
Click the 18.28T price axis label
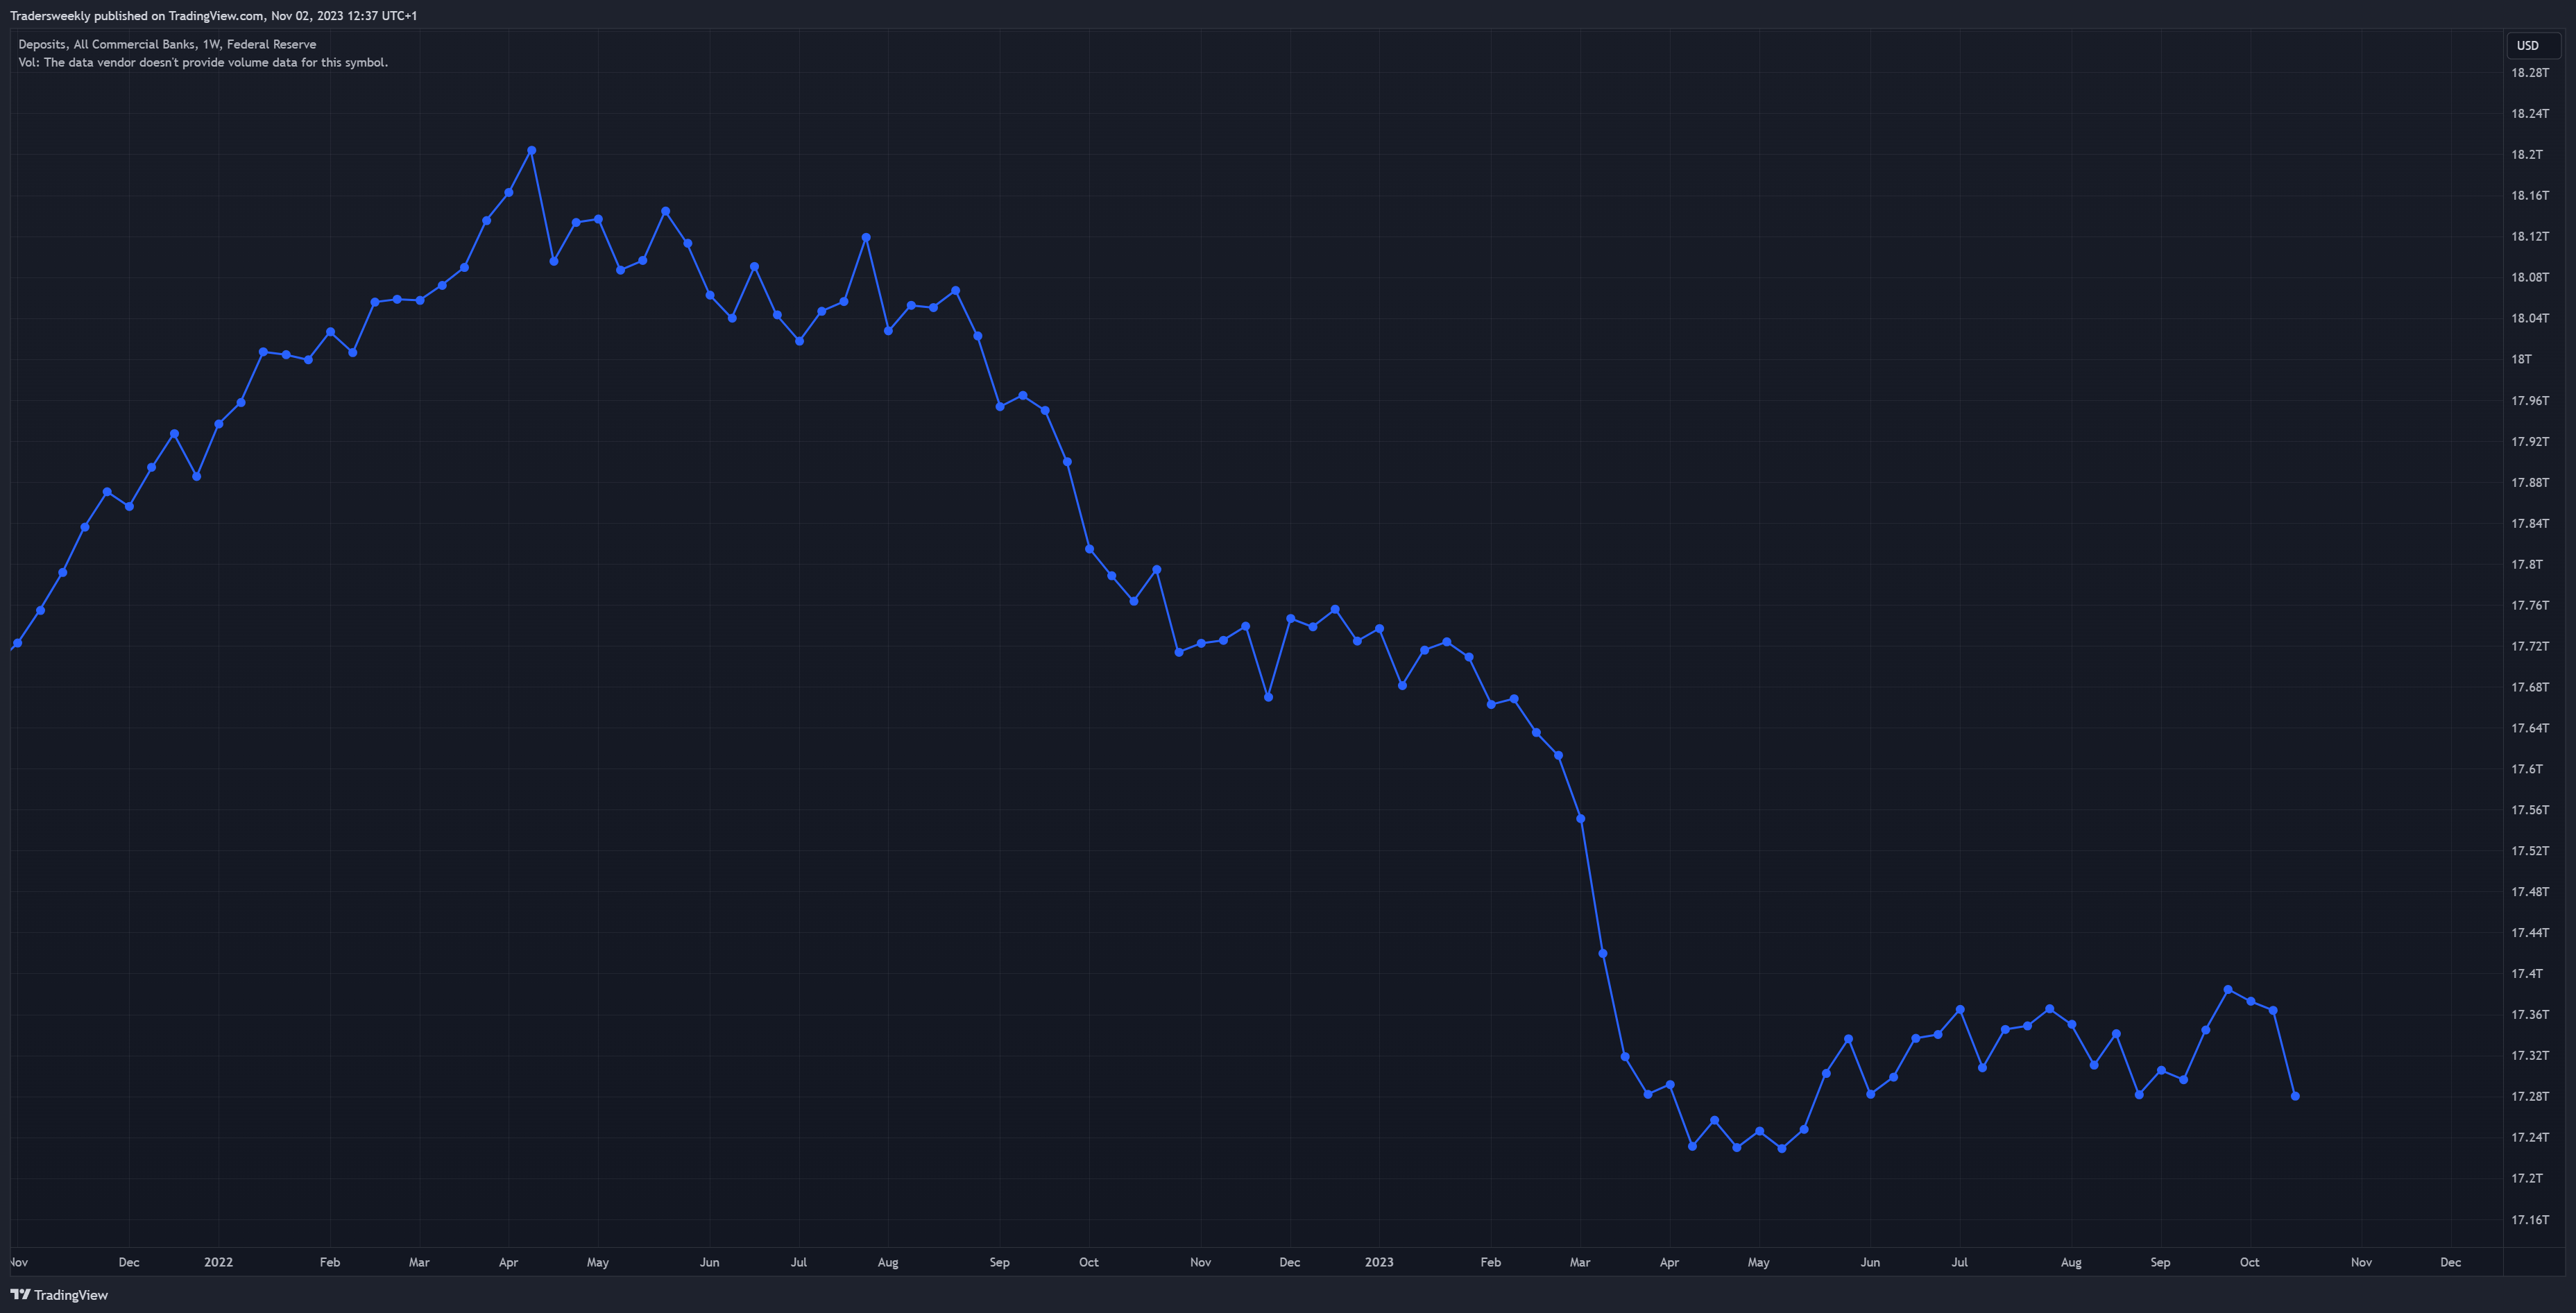click(x=2530, y=72)
